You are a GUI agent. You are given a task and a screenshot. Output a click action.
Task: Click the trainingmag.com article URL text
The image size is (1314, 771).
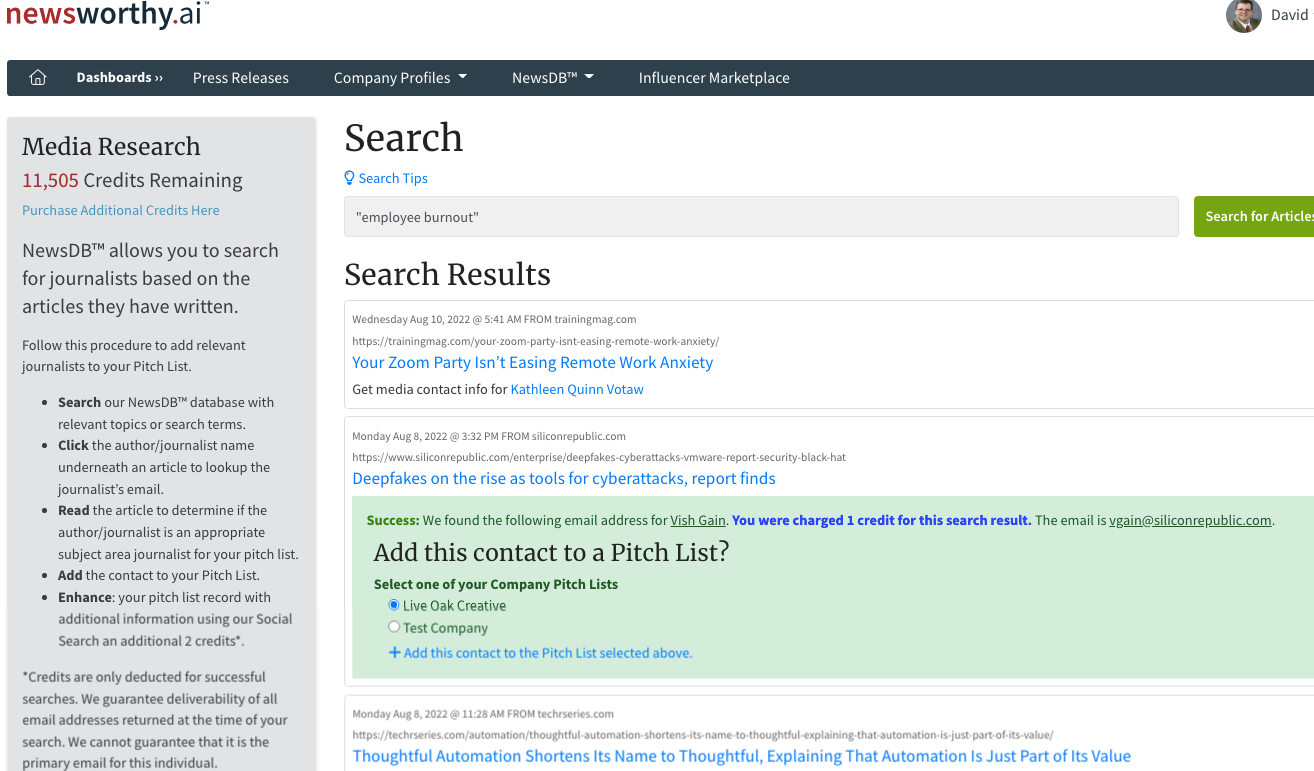pyautogui.click(x=535, y=341)
